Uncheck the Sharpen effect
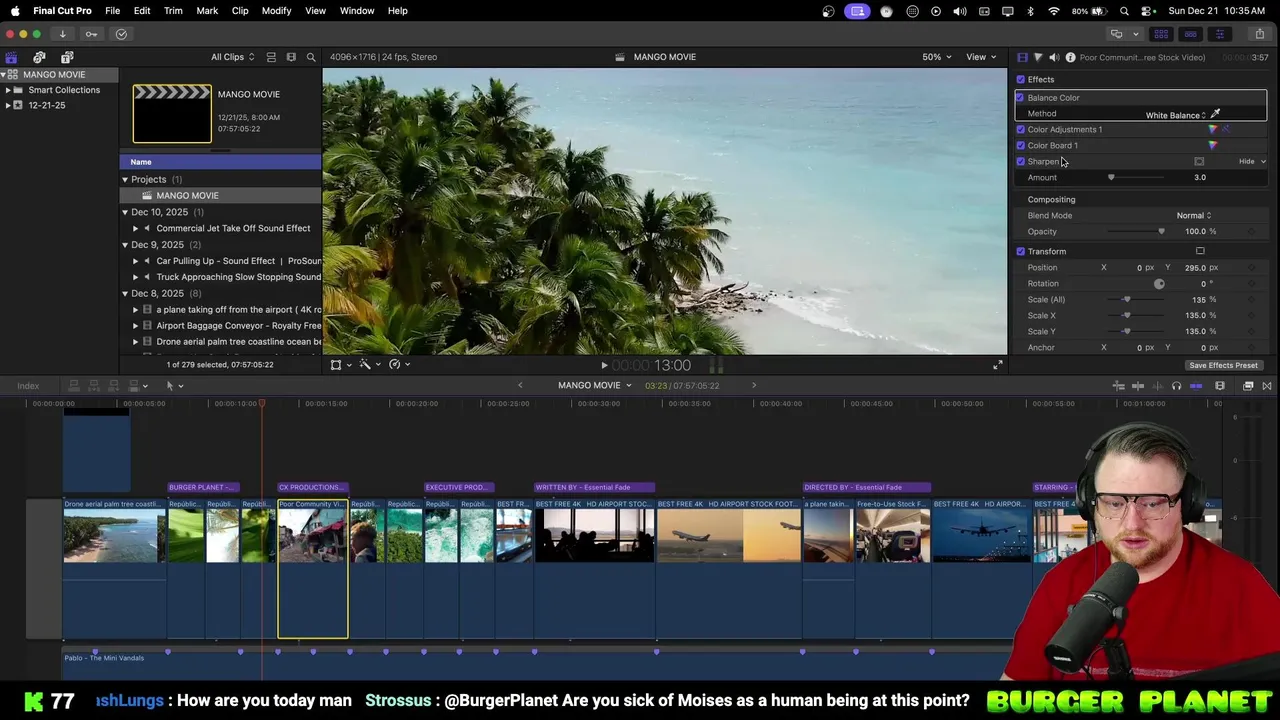Viewport: 1280px width, 720px height. pyautogui.click(x=1020, y=161)
